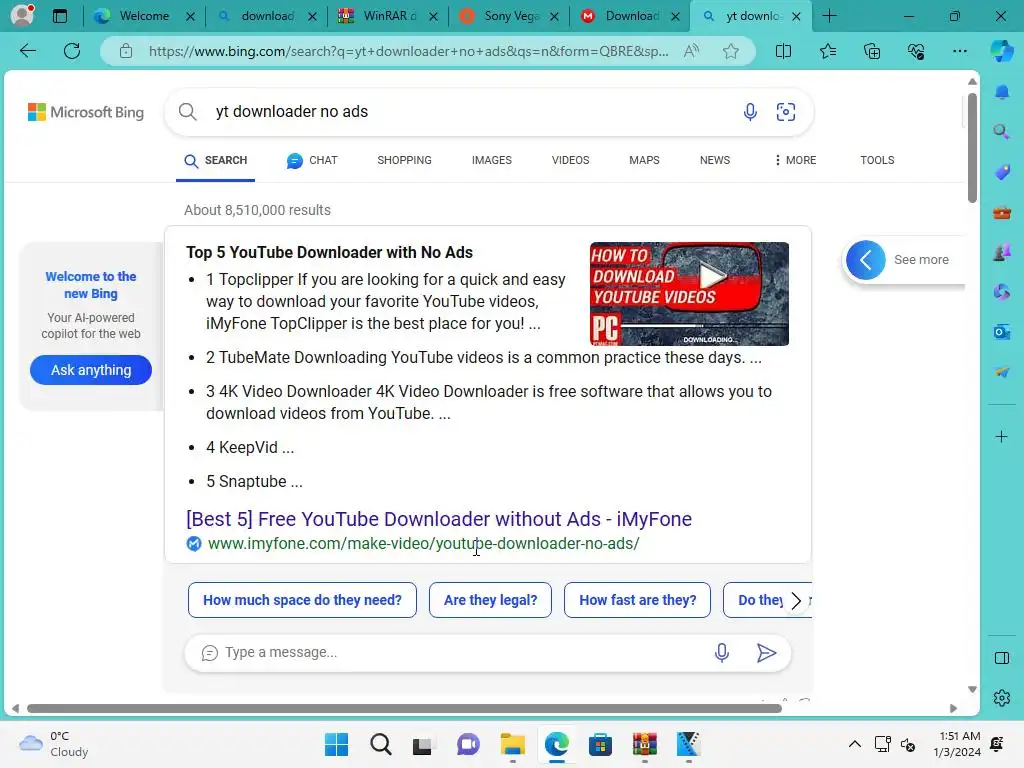
Task: Open Microsoft Store from the taskbar
Action: click(600, 744)
